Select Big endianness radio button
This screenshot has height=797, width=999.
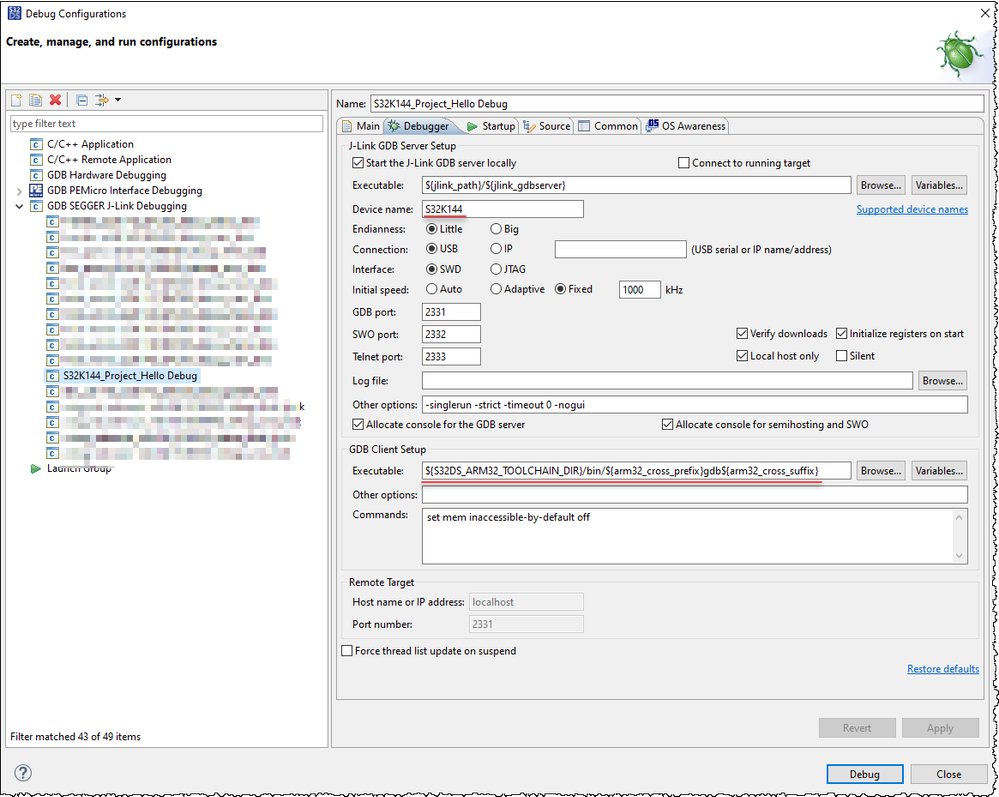pyautogui.click(x=496, y=229)
